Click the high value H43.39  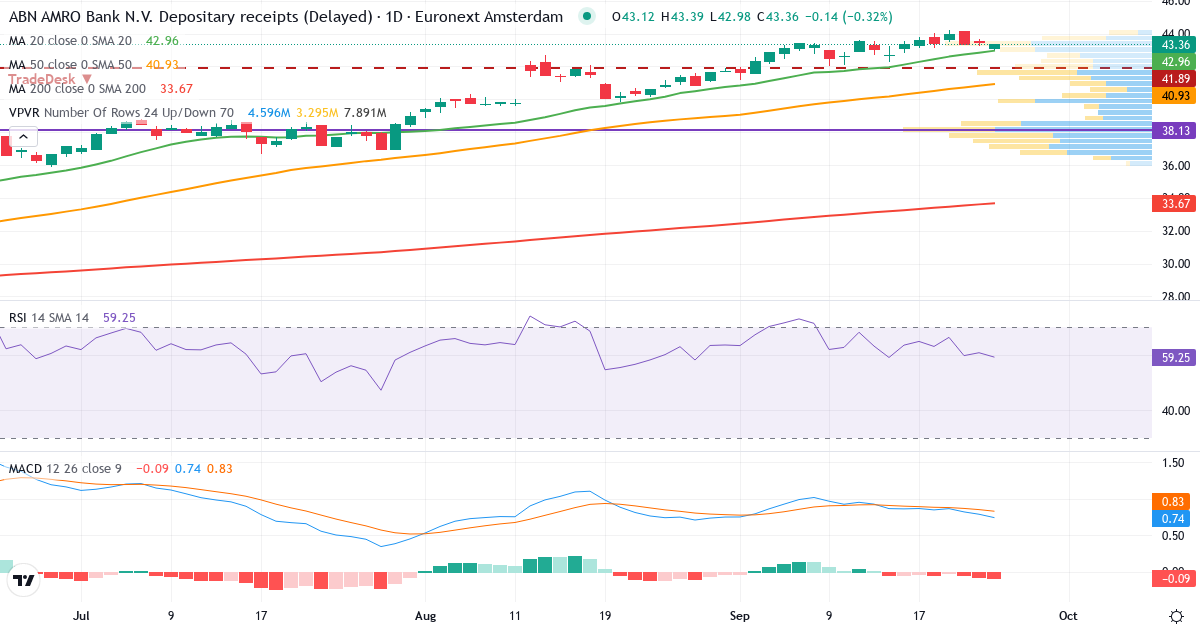(x=680, y=17)
